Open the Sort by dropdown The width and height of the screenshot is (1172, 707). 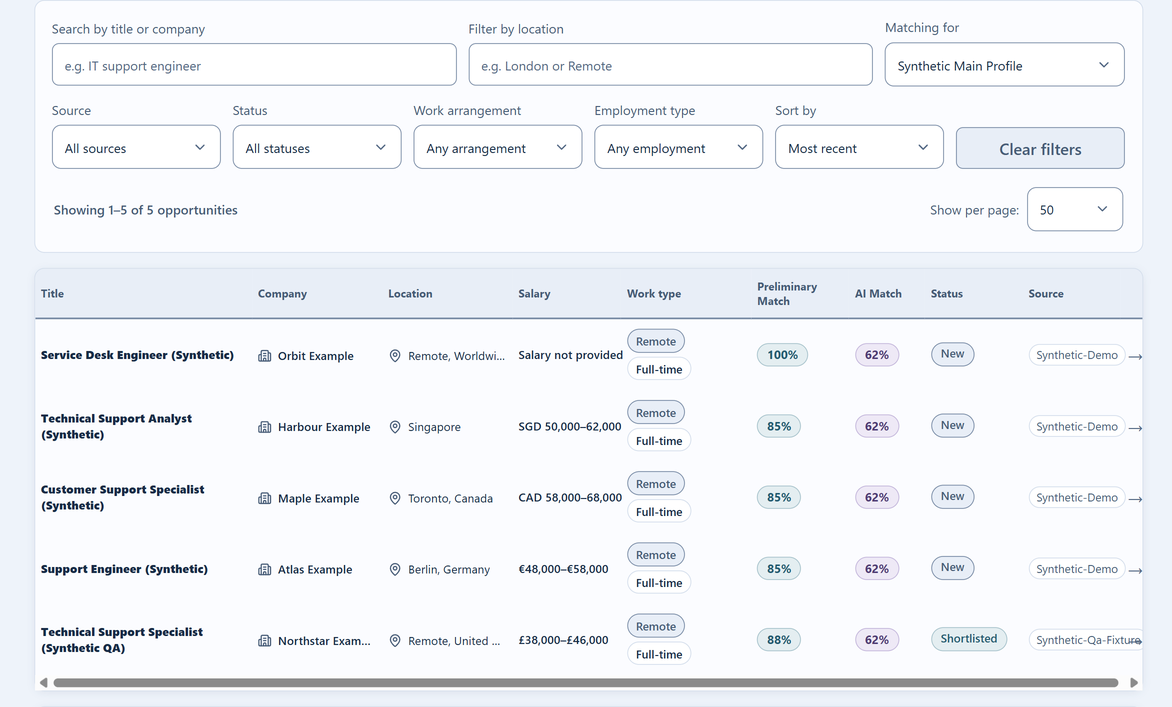pyautogui.click(x=860, y=147)
